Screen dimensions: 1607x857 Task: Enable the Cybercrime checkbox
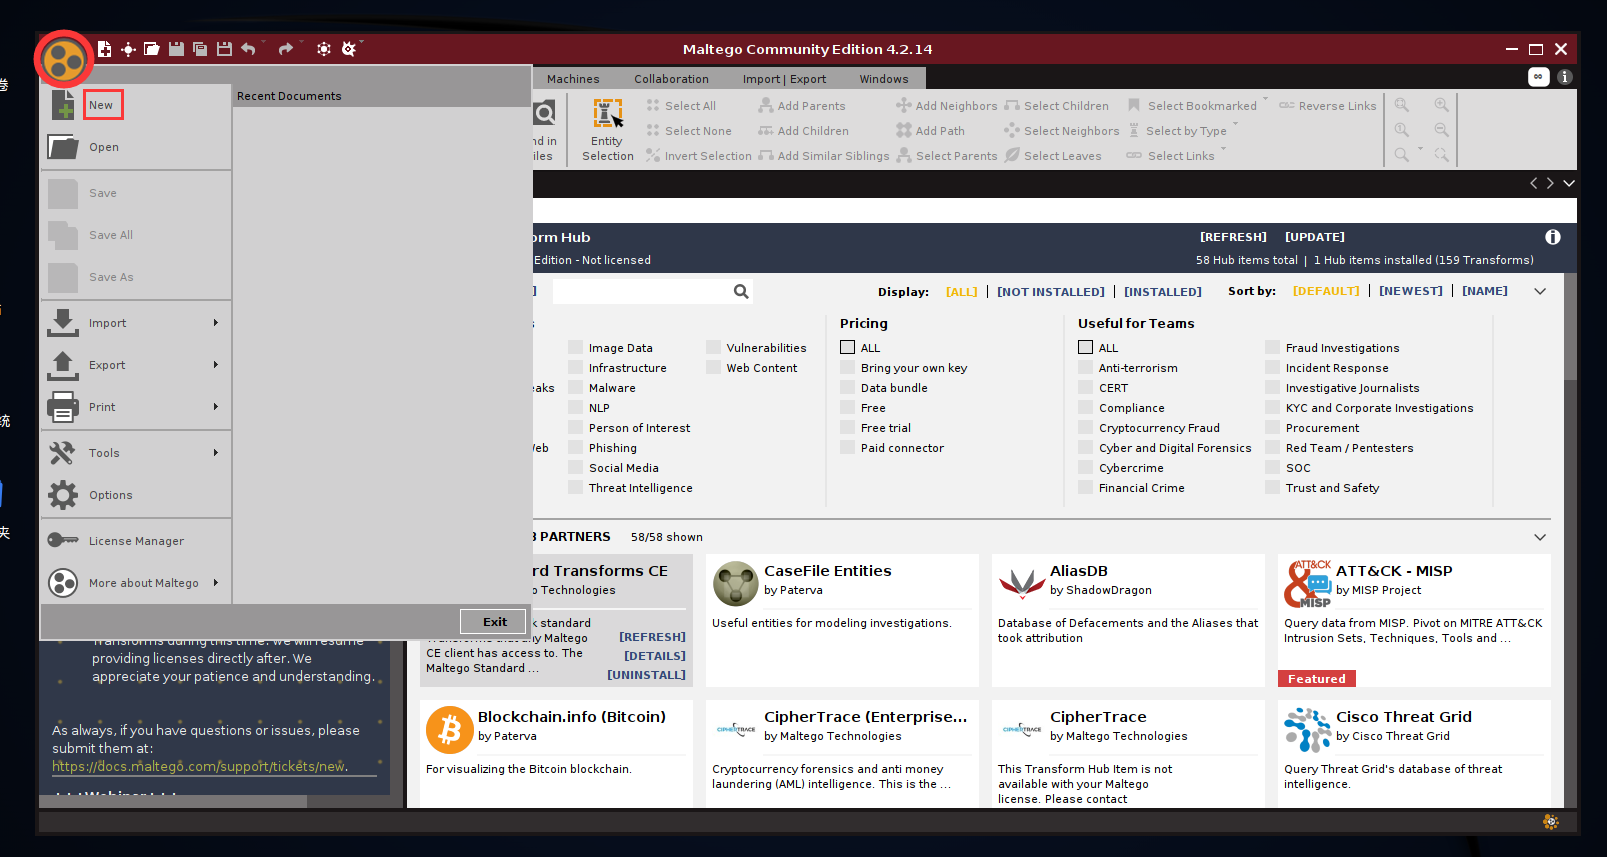(x=1086, y=467)
